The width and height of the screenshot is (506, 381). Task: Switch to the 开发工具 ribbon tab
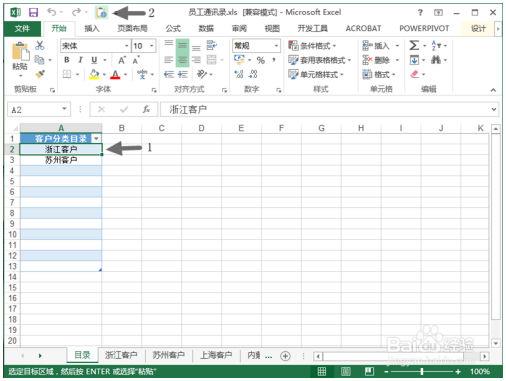(313, 29)
